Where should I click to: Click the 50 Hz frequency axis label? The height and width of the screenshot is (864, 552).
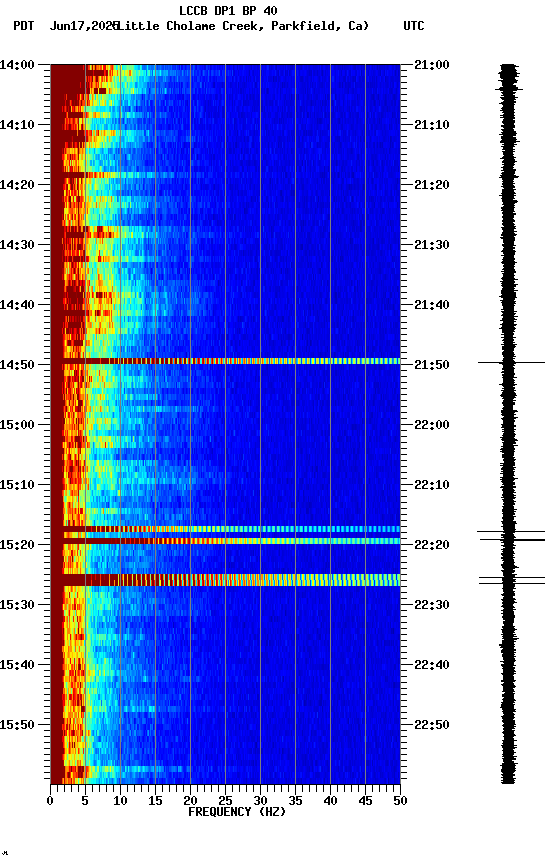(401, 801)
